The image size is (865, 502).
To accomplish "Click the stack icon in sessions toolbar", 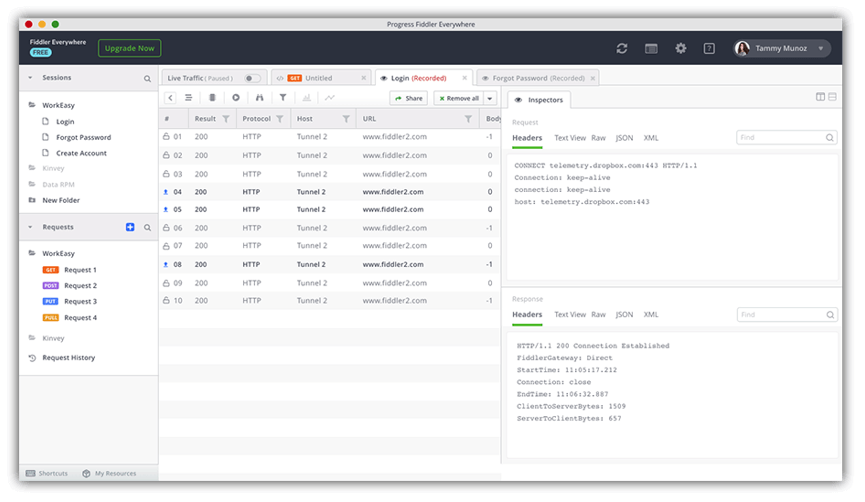I will tap(212, 98).
